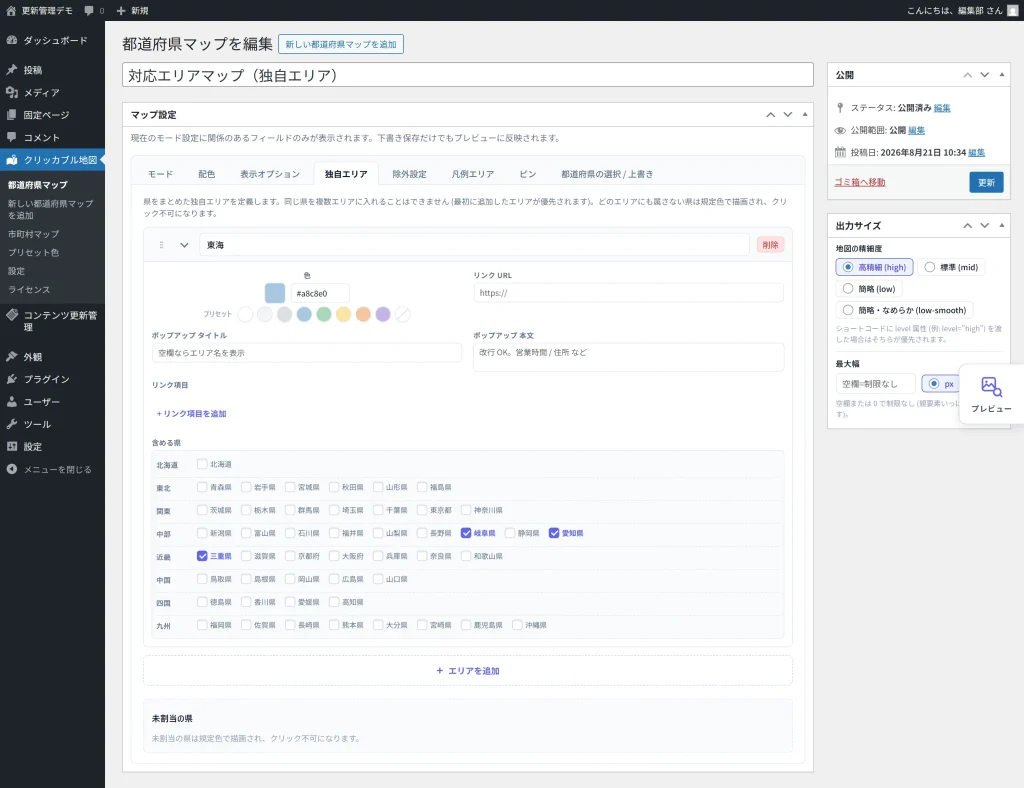1024x788 pixels.
Task: Open the プラグイン plugin icon
Action: tap(12, 379)
